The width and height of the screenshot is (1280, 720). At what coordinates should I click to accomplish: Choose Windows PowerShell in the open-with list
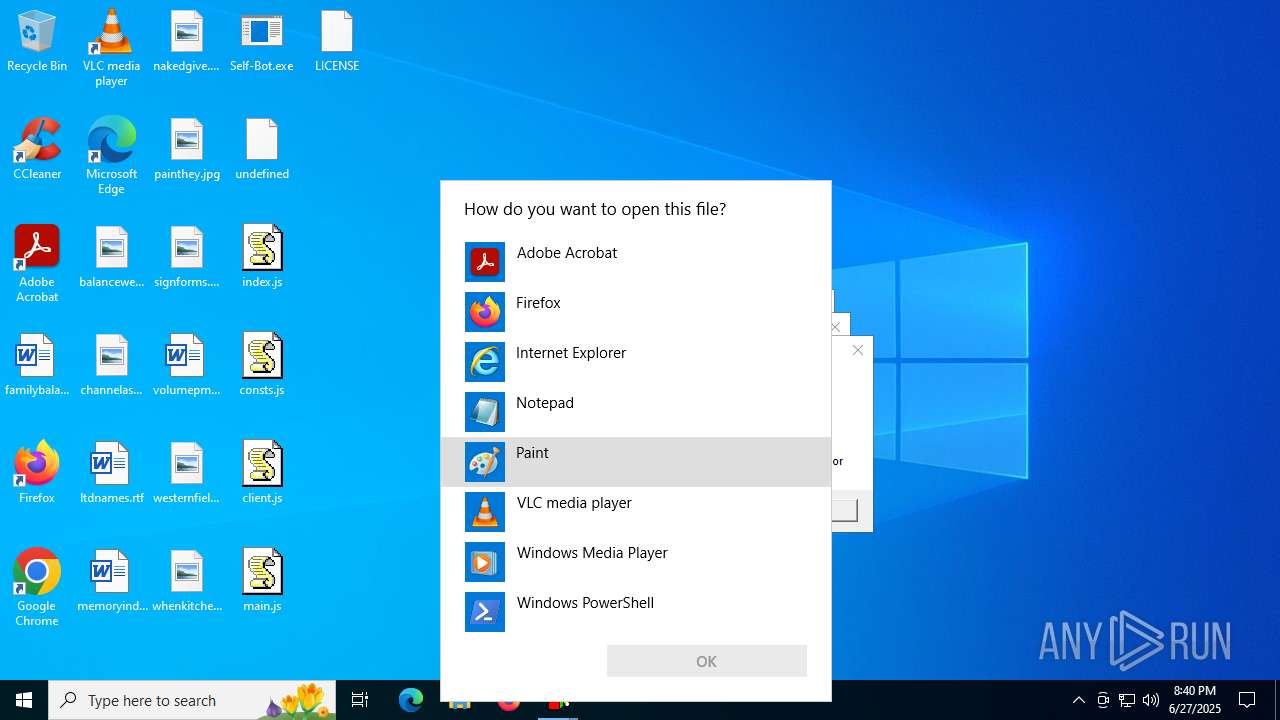635,612
